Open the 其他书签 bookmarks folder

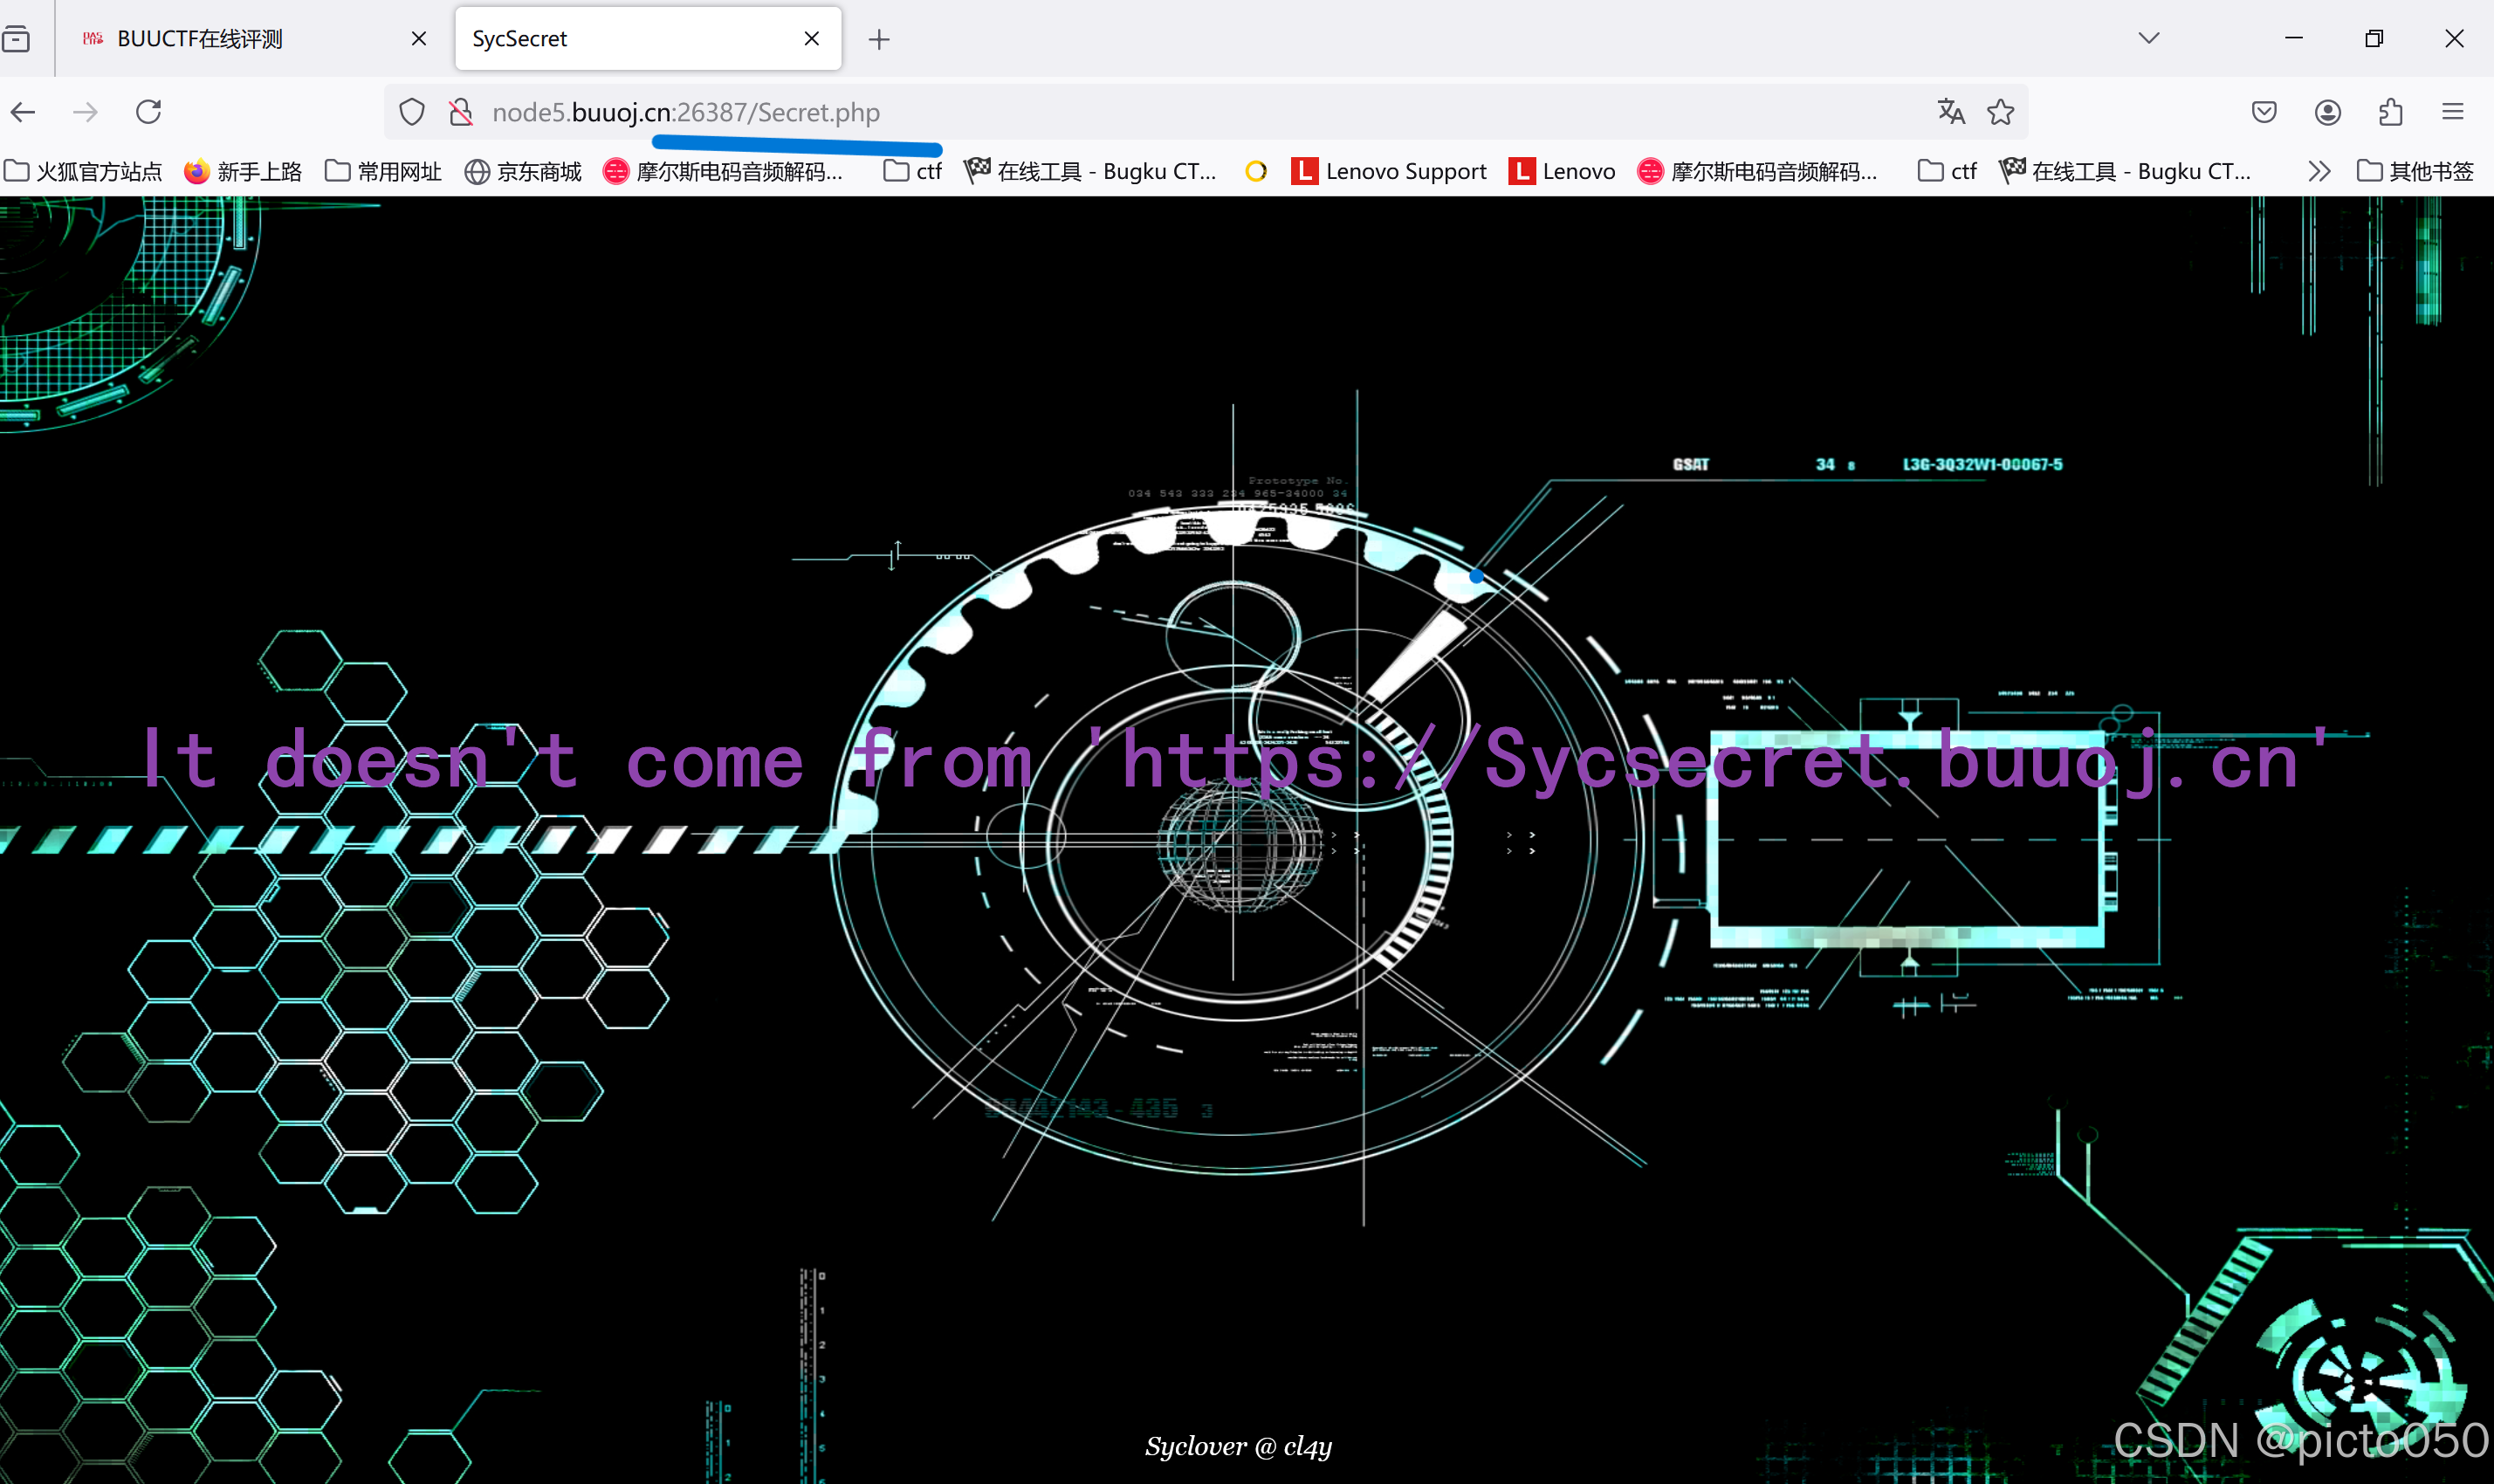tap(2415, 171)
